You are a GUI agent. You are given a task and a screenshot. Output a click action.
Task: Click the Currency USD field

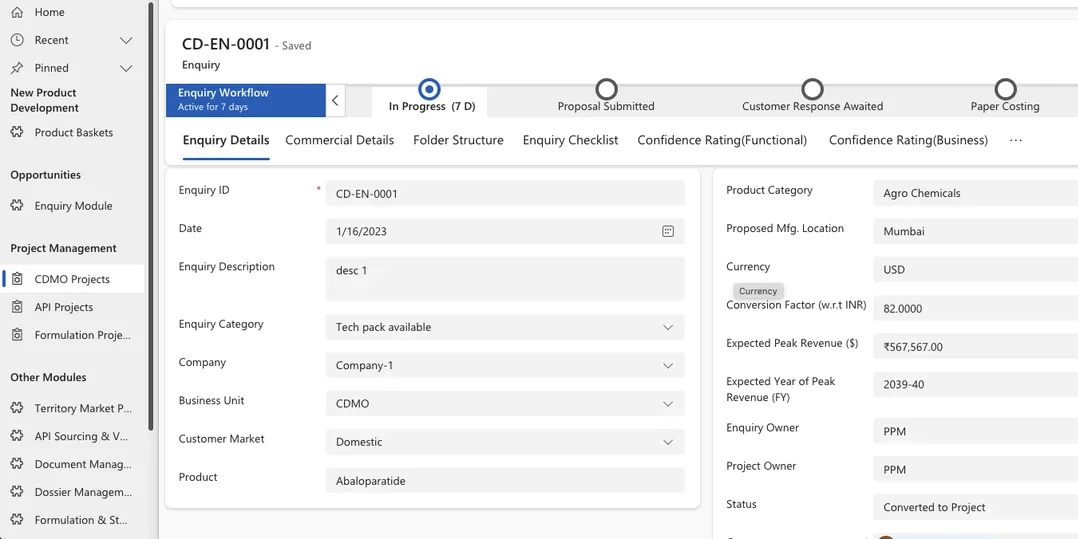click(976, 270)
